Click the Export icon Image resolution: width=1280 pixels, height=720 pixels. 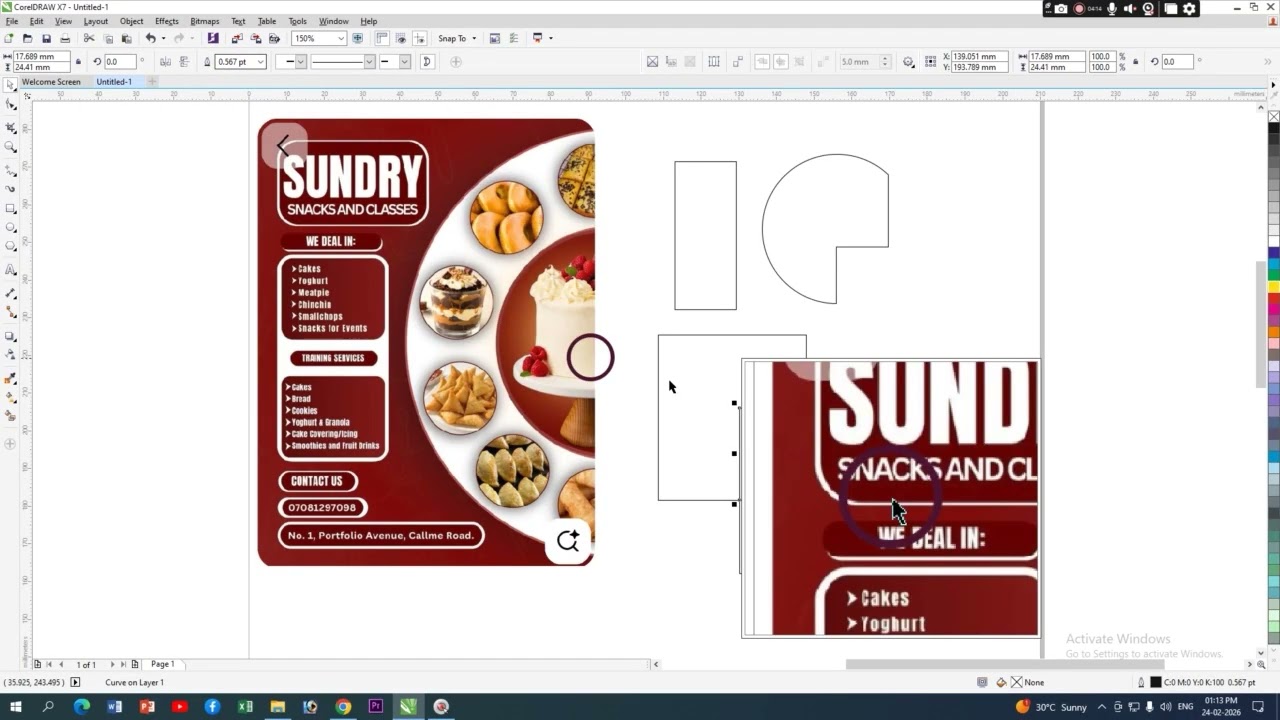(256, 38)
